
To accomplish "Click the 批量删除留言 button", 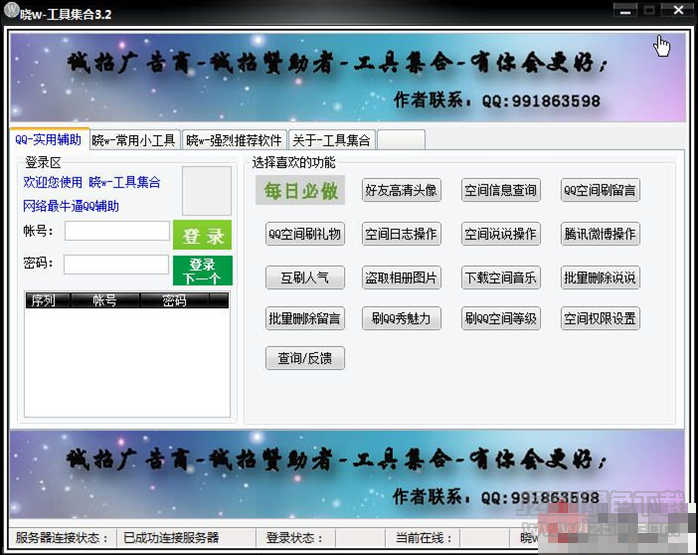I will (304, 318).
